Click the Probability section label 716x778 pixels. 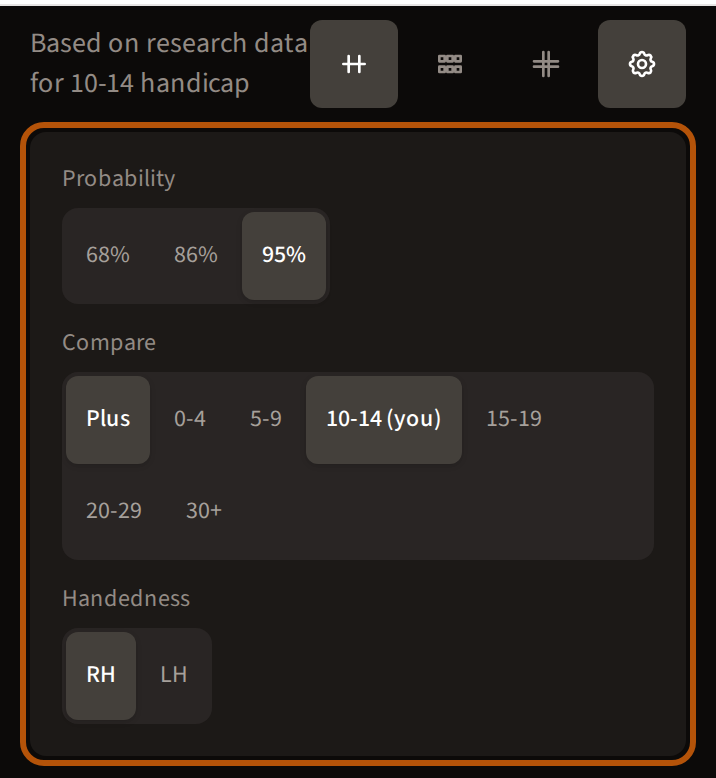(x=119, y=179)
